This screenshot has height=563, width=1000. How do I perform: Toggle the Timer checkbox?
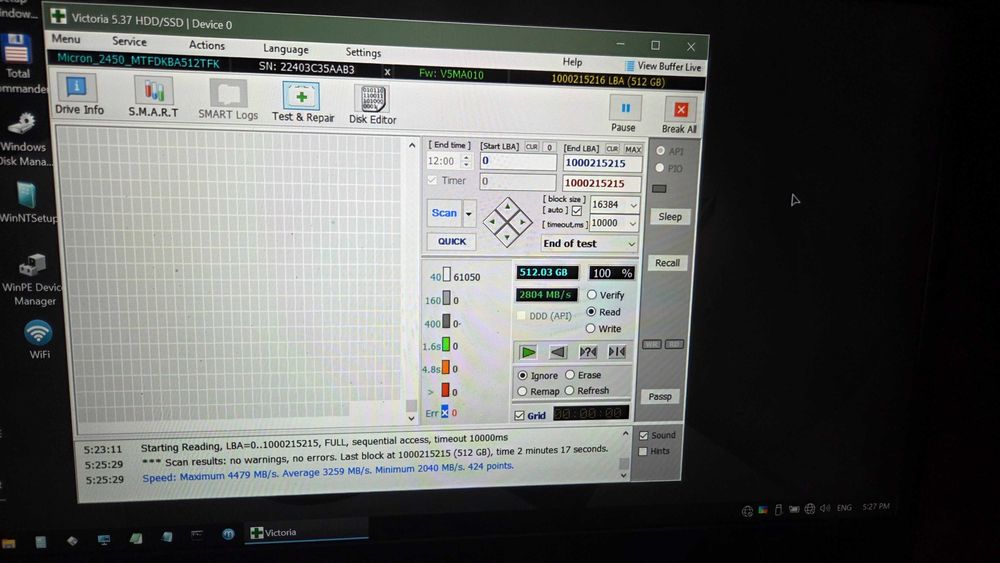(432, 180)
